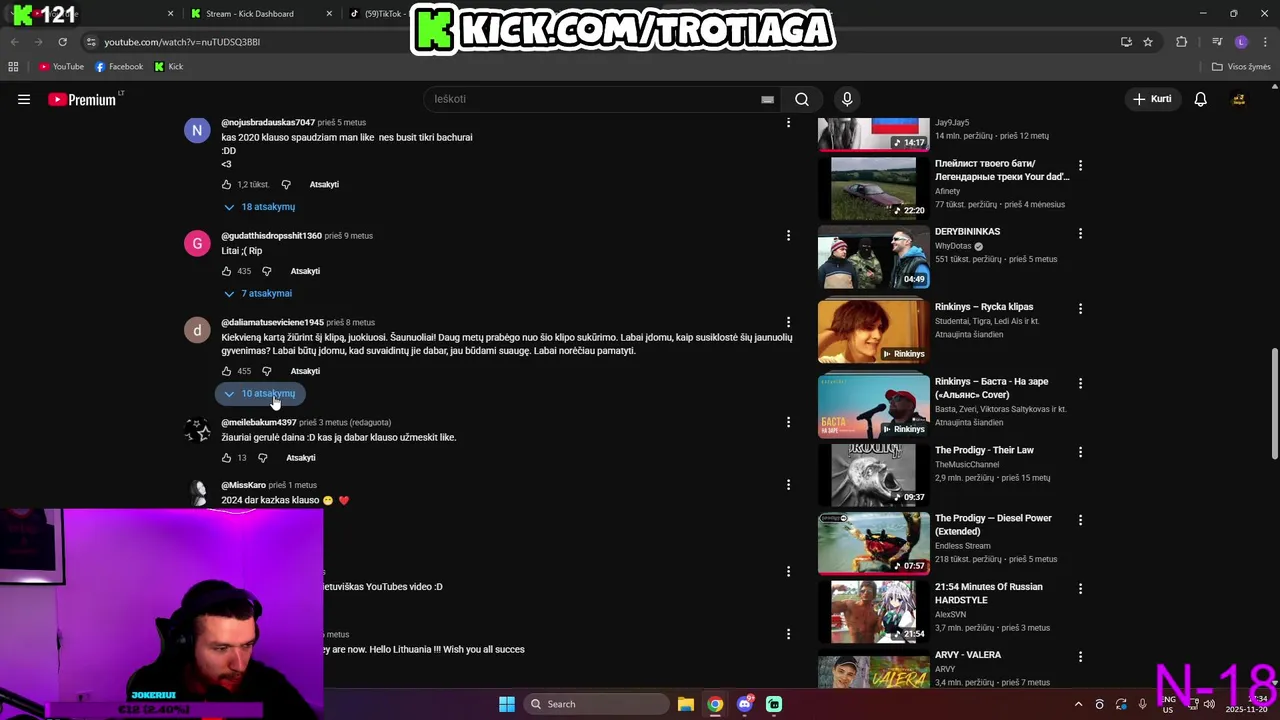Open the YouTube bookmark
Image resolution: width=1280 pixels, height=720 pixels.
point(61,67)
